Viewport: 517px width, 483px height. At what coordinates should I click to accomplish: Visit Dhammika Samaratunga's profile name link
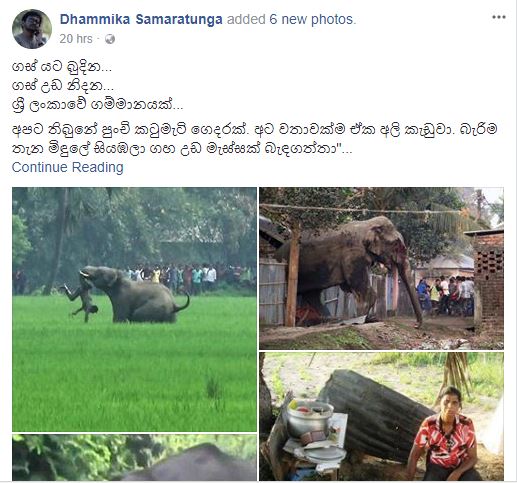(x=141, y=19)
